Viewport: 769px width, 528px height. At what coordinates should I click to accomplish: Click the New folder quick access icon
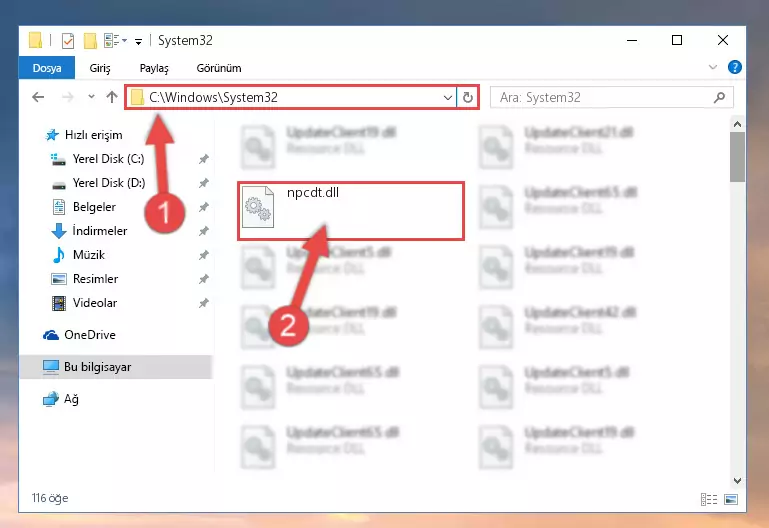click(x=90, y=41)
